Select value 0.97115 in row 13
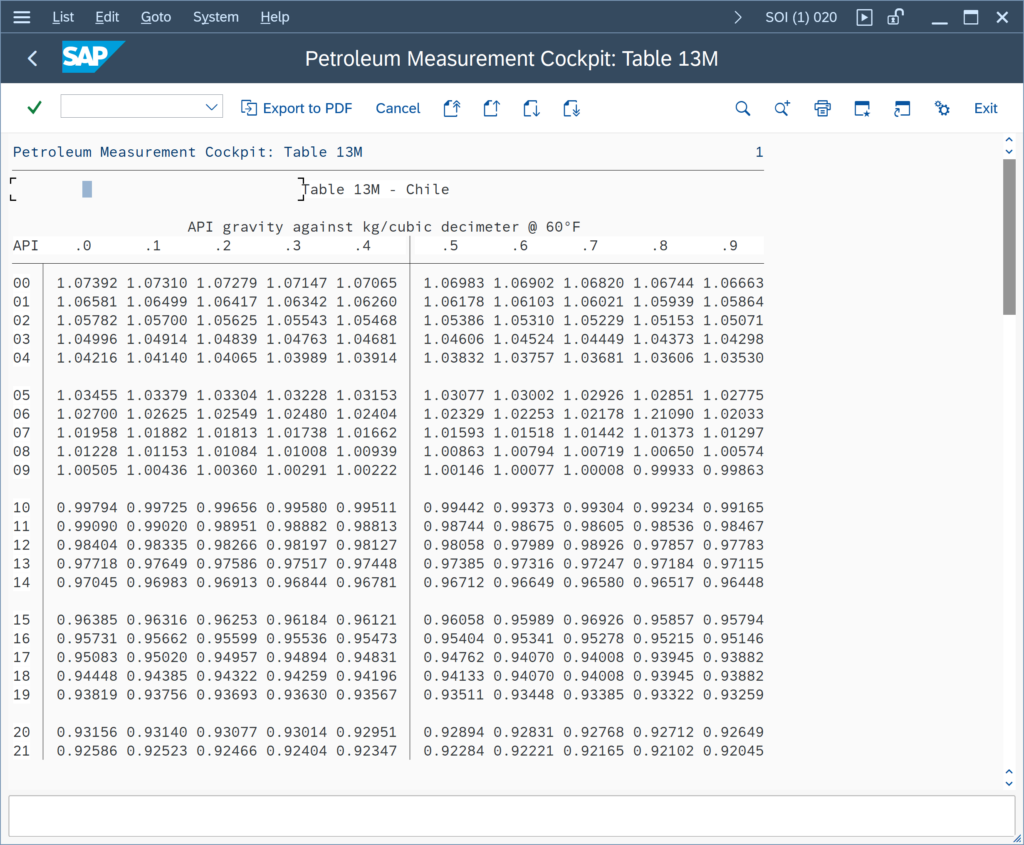Image resolution: width=1024 pixels, height=845 pixels. click(x=733, y=564)
